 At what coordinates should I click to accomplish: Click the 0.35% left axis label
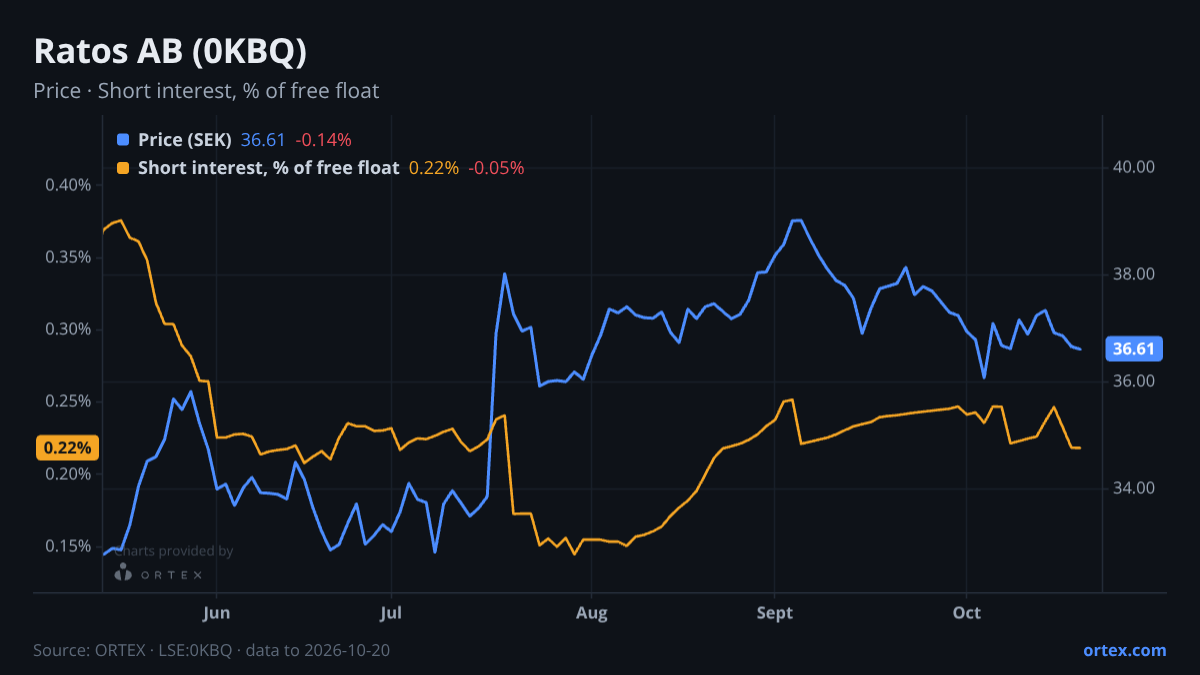(x=69, y=257)
